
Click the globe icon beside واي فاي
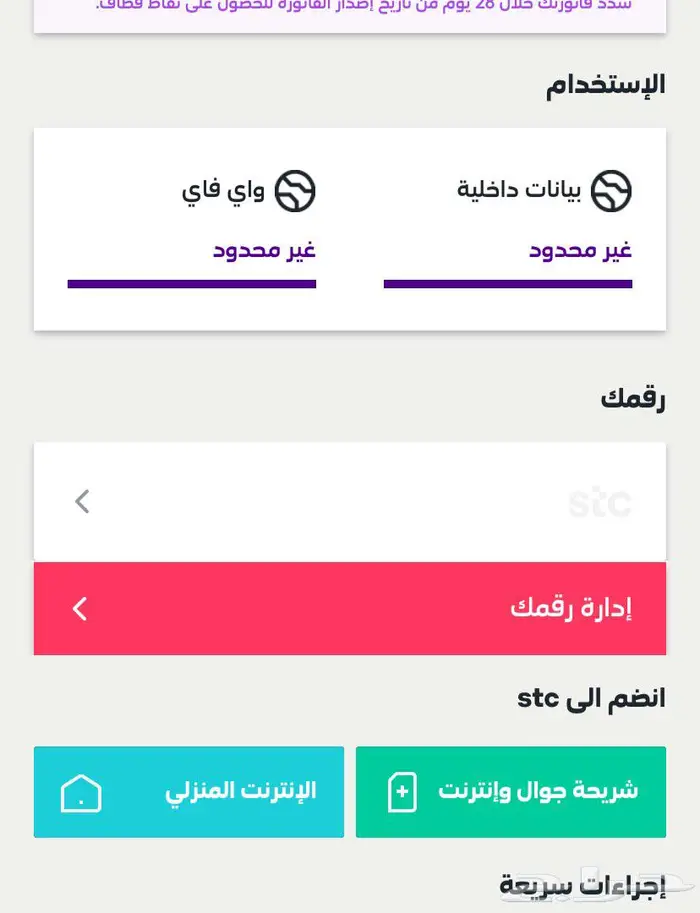click(295, 191)
